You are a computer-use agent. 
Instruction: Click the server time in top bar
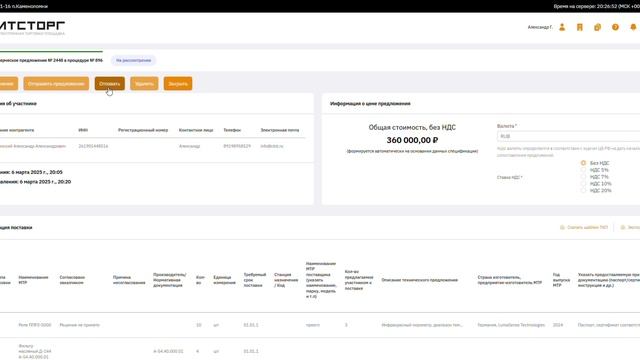click(x=596, y=6)
